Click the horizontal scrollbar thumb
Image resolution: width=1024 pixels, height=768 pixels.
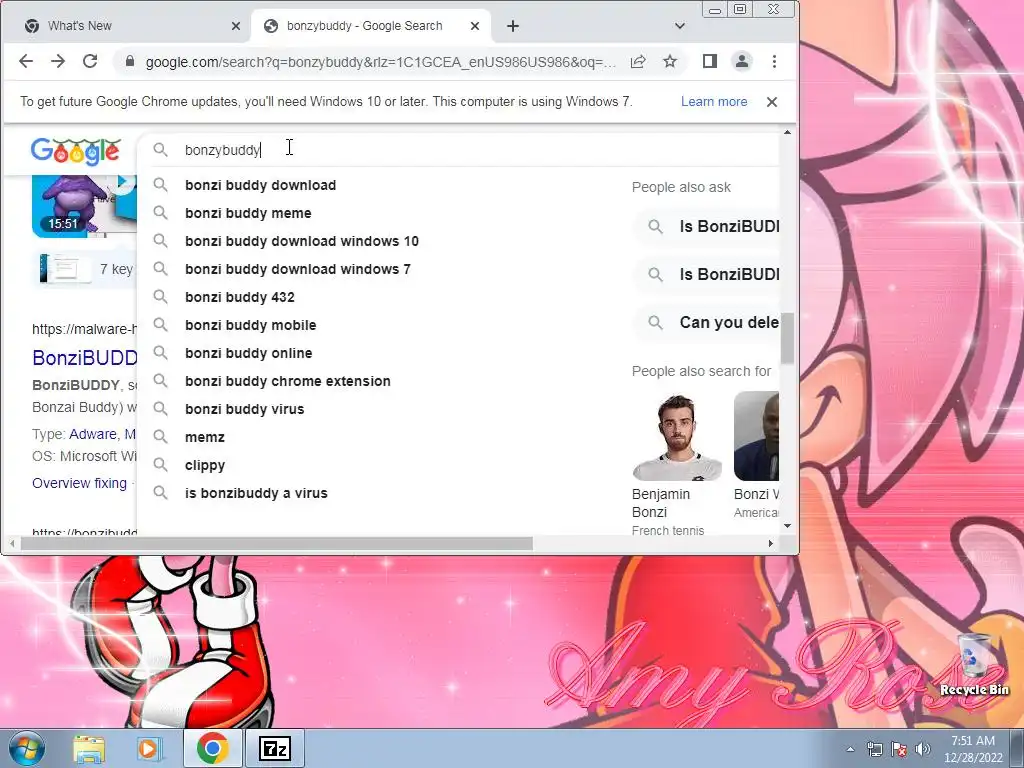276,544
